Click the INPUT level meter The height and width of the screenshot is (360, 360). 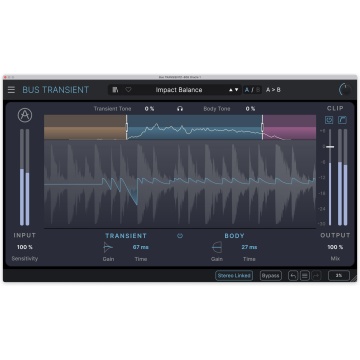point(25,177)
